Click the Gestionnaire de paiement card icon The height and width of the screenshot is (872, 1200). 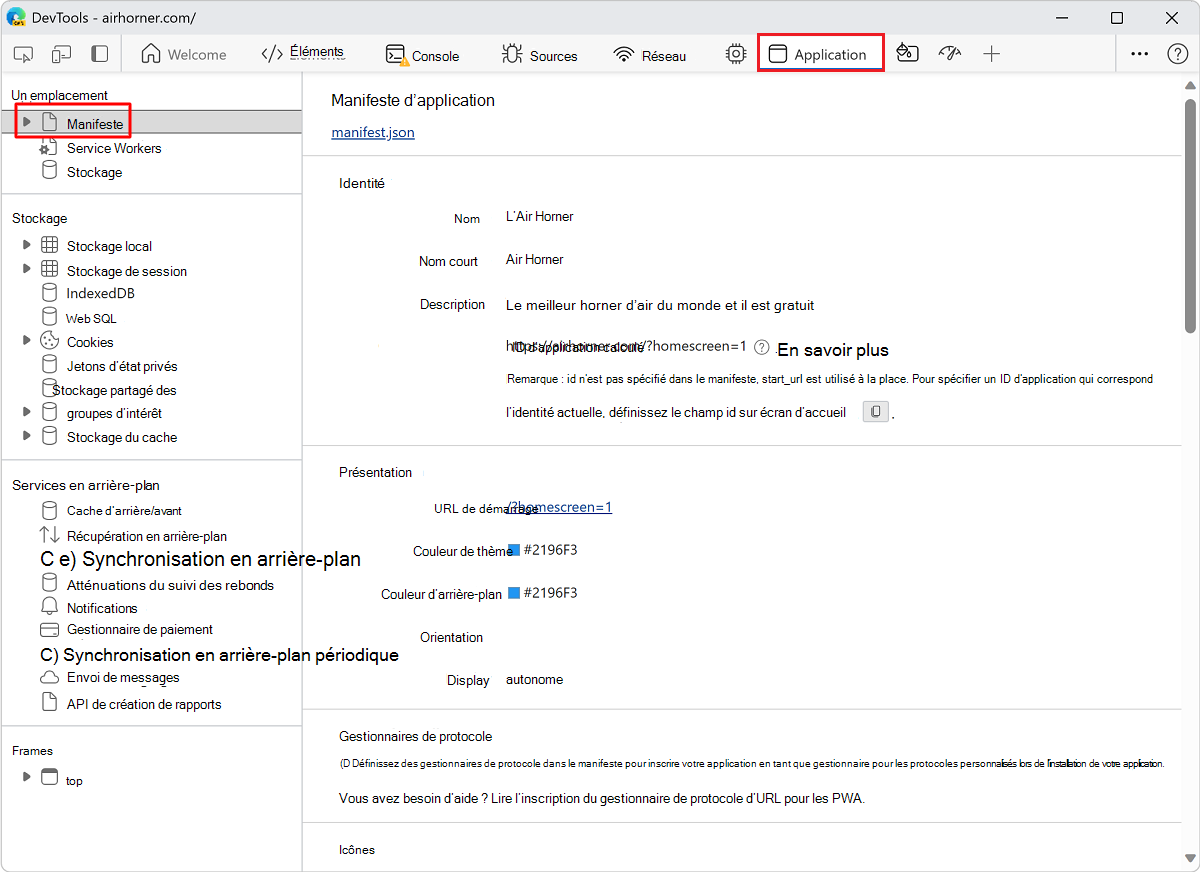click(x=49, y=630)
